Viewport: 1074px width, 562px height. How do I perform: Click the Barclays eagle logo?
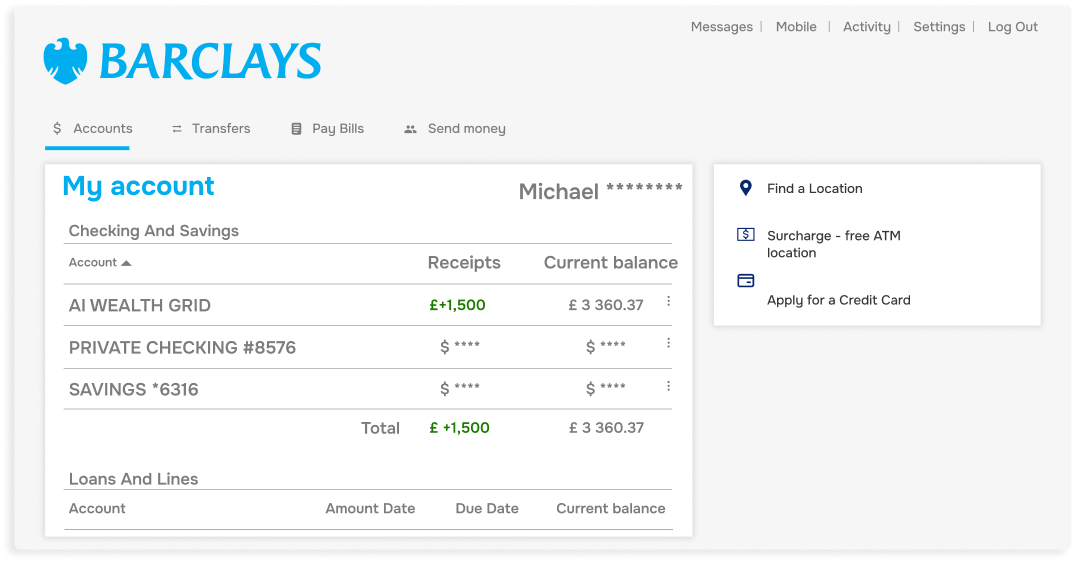coord(66,61)
